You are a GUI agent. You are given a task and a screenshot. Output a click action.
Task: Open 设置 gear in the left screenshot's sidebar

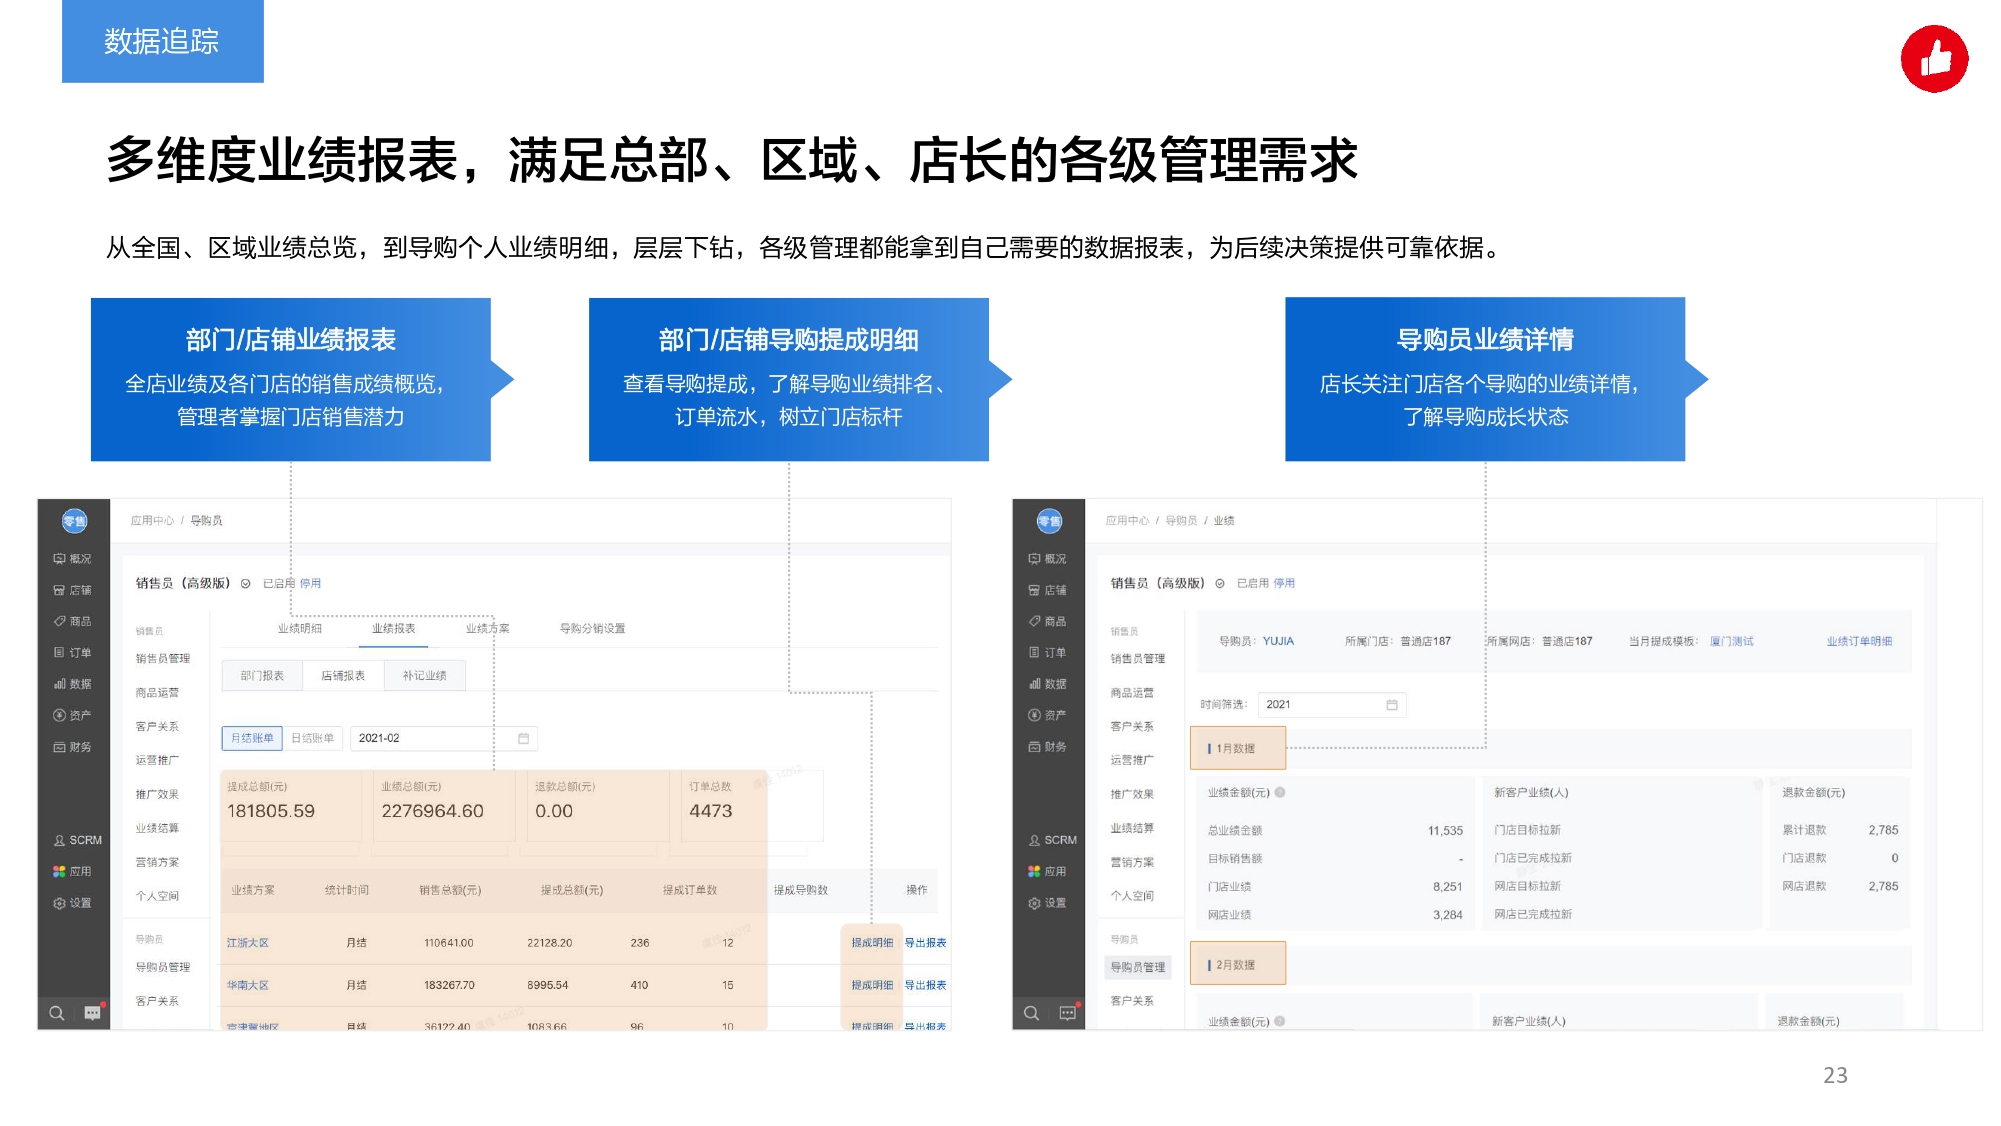[72, 903]
